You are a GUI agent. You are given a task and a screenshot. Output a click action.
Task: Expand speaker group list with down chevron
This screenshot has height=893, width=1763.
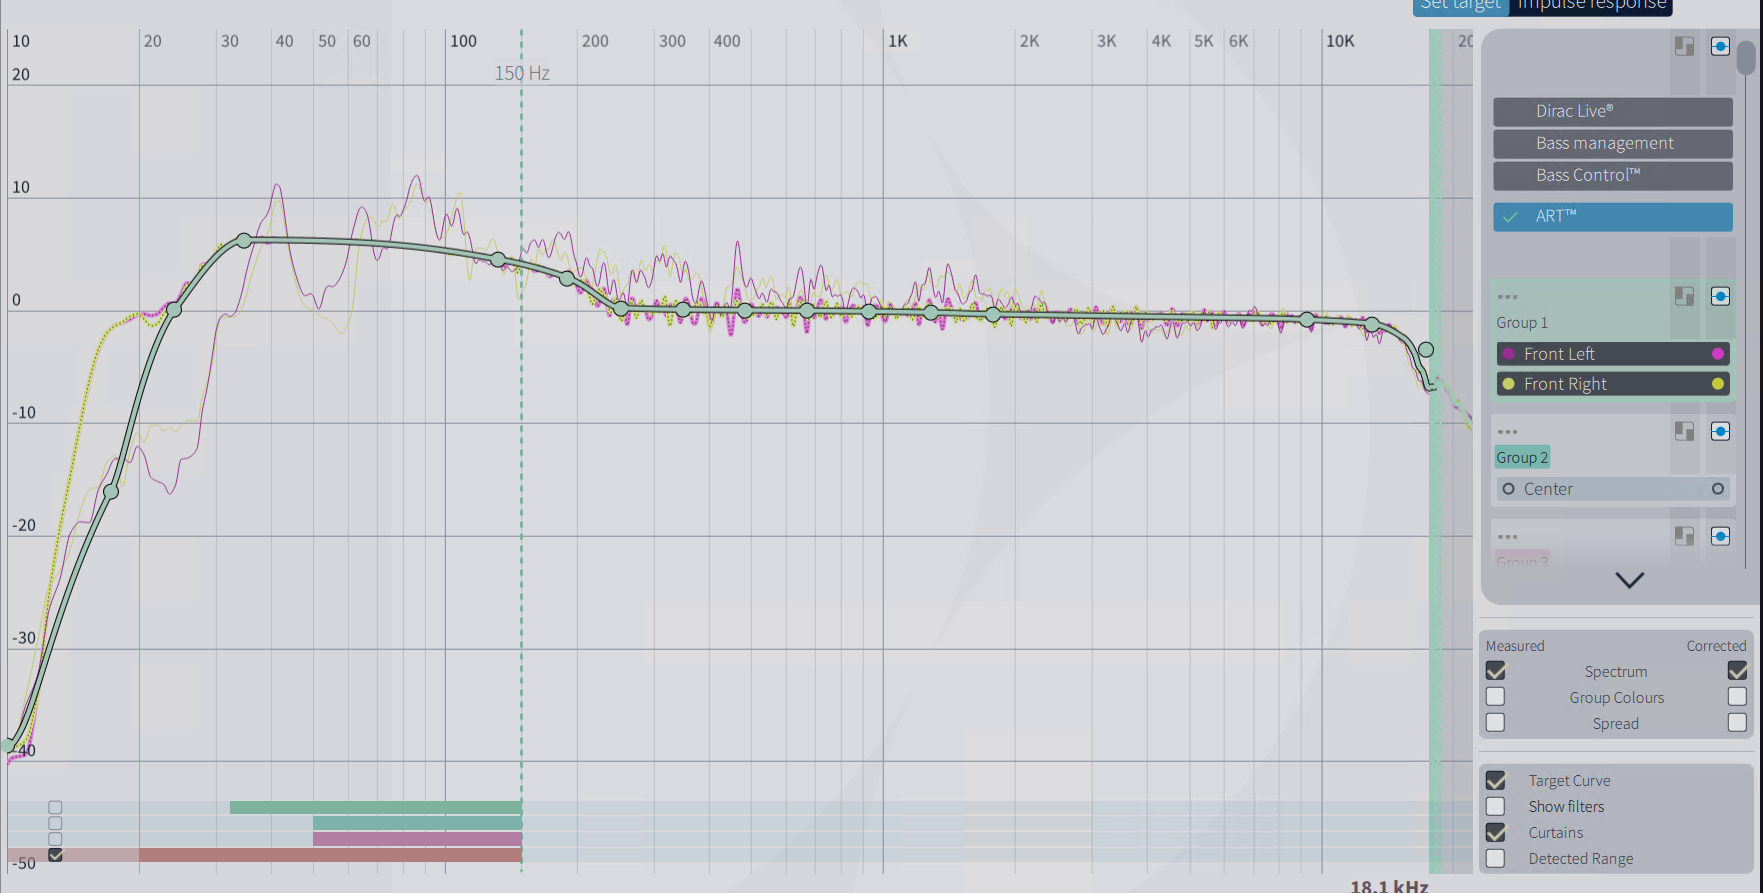click(x=1629, y=580)
